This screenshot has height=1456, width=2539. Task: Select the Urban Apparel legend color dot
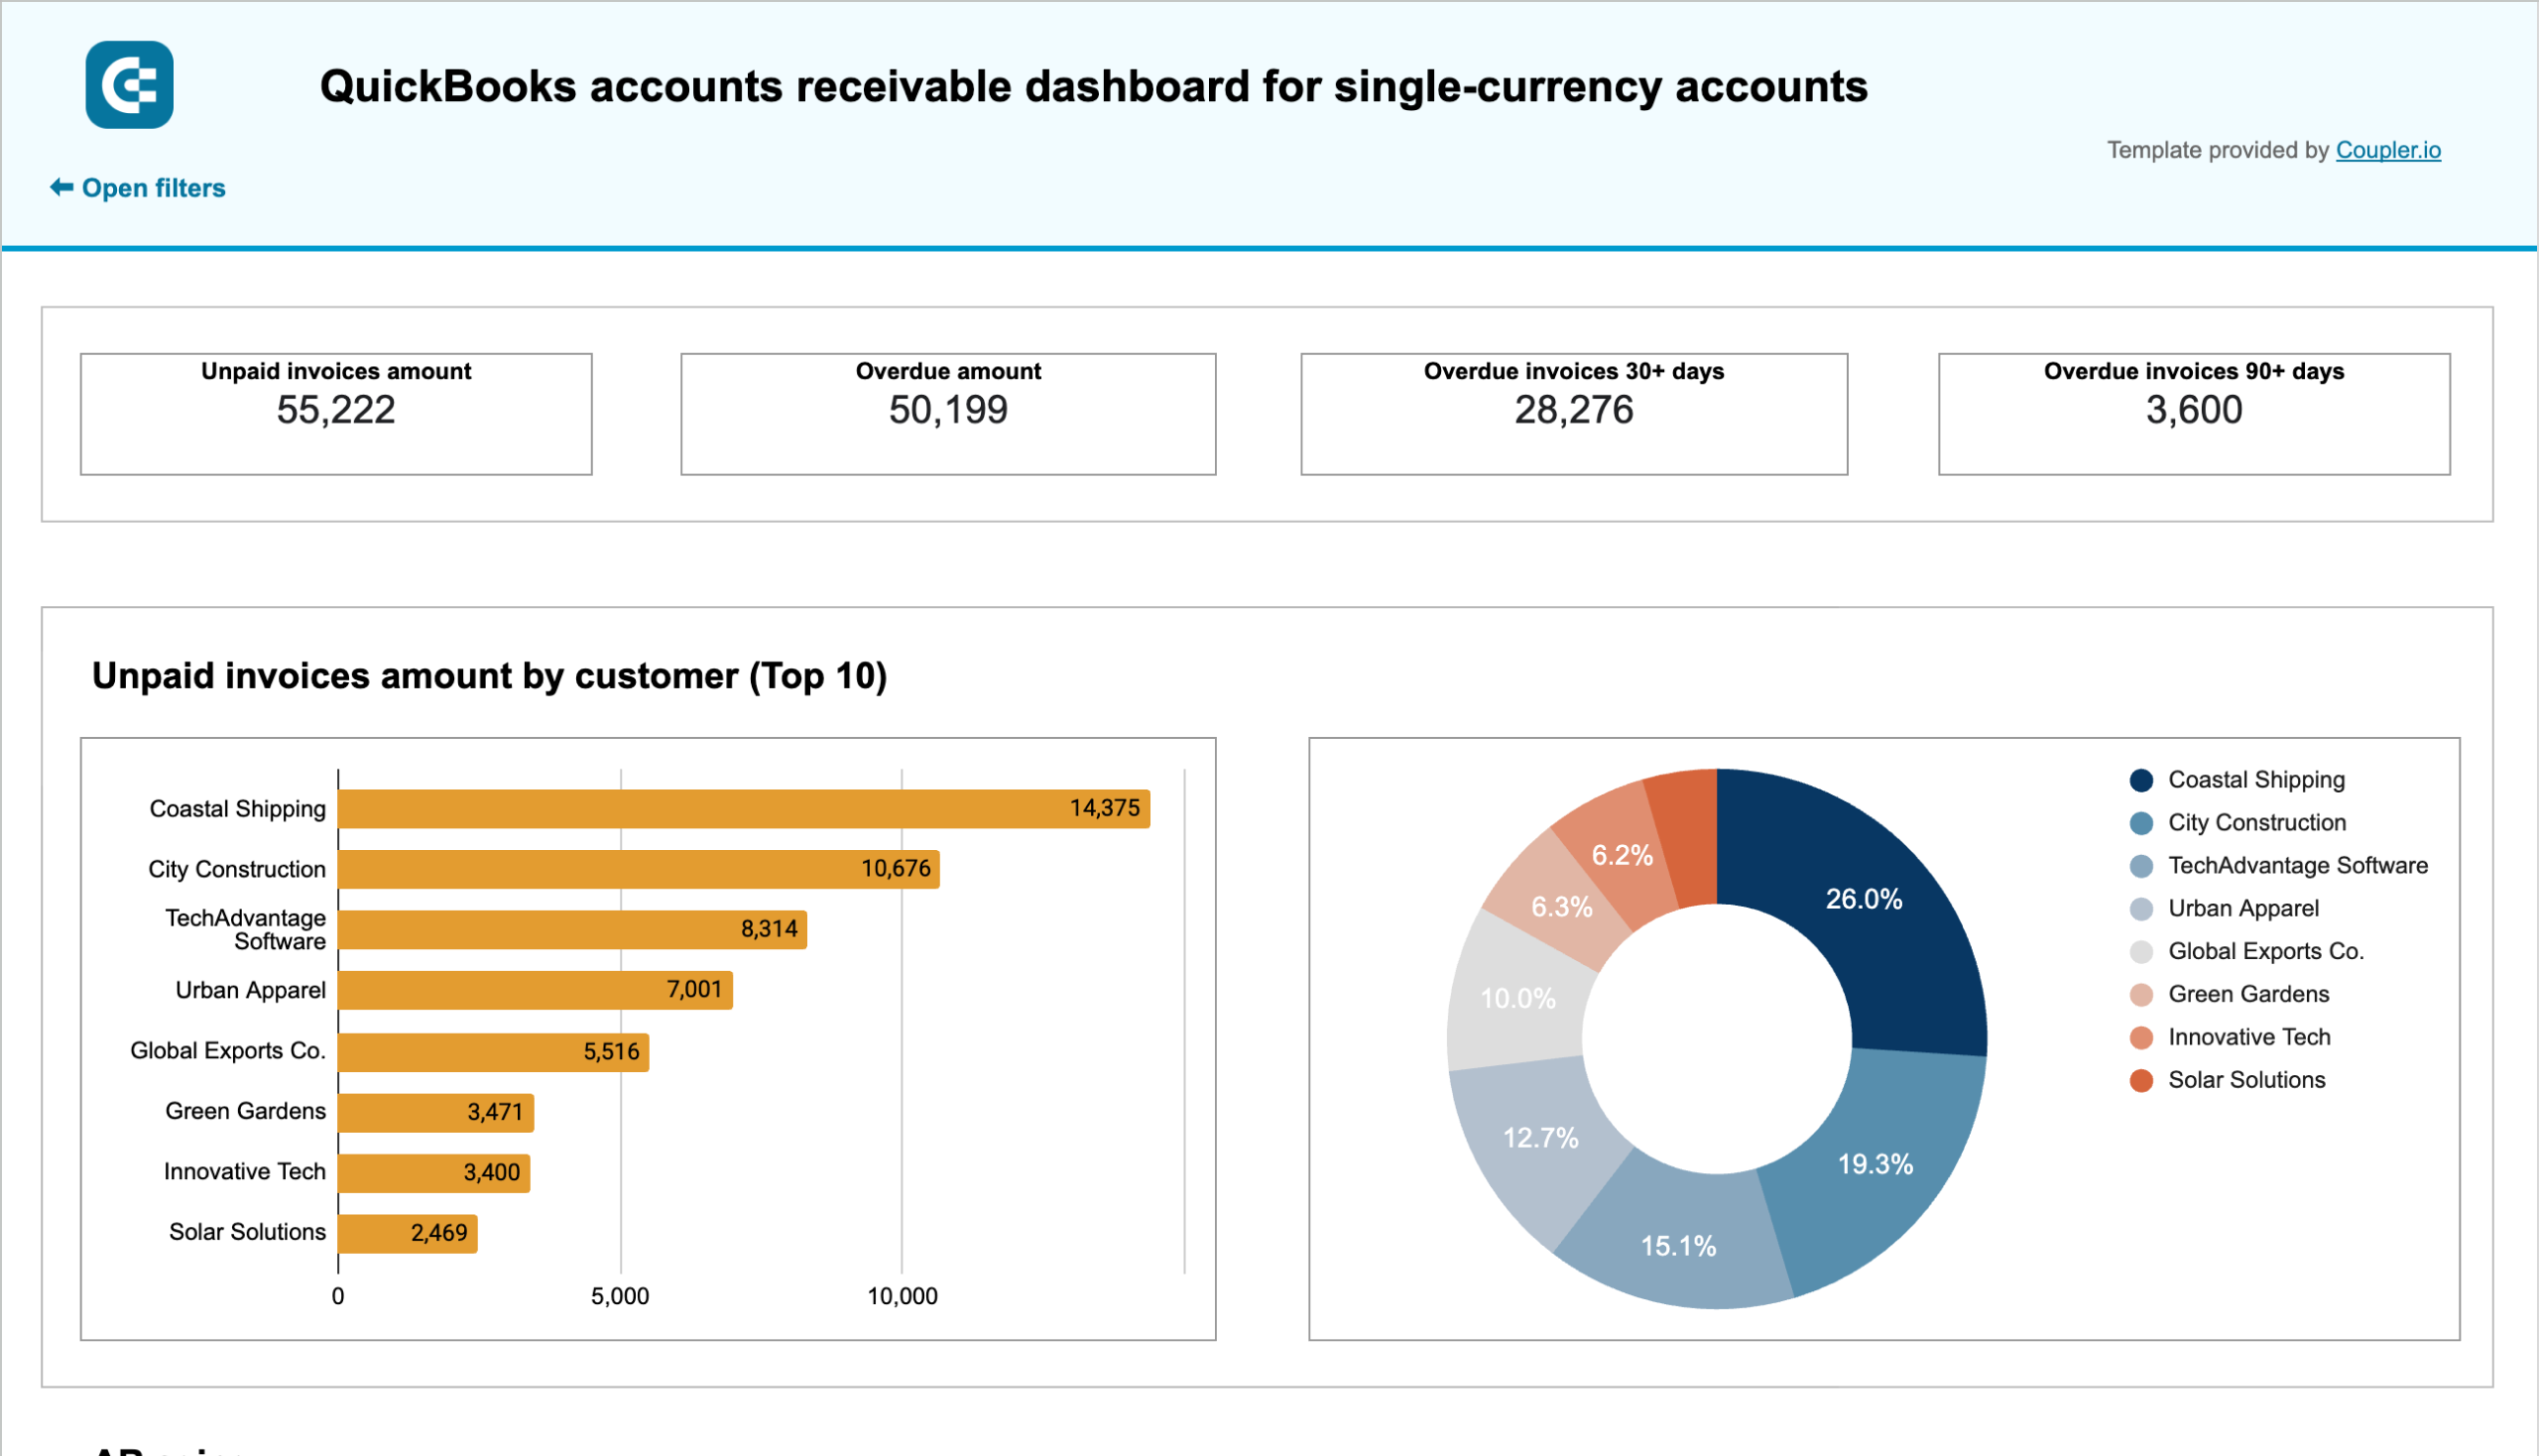click(2143, 908)
